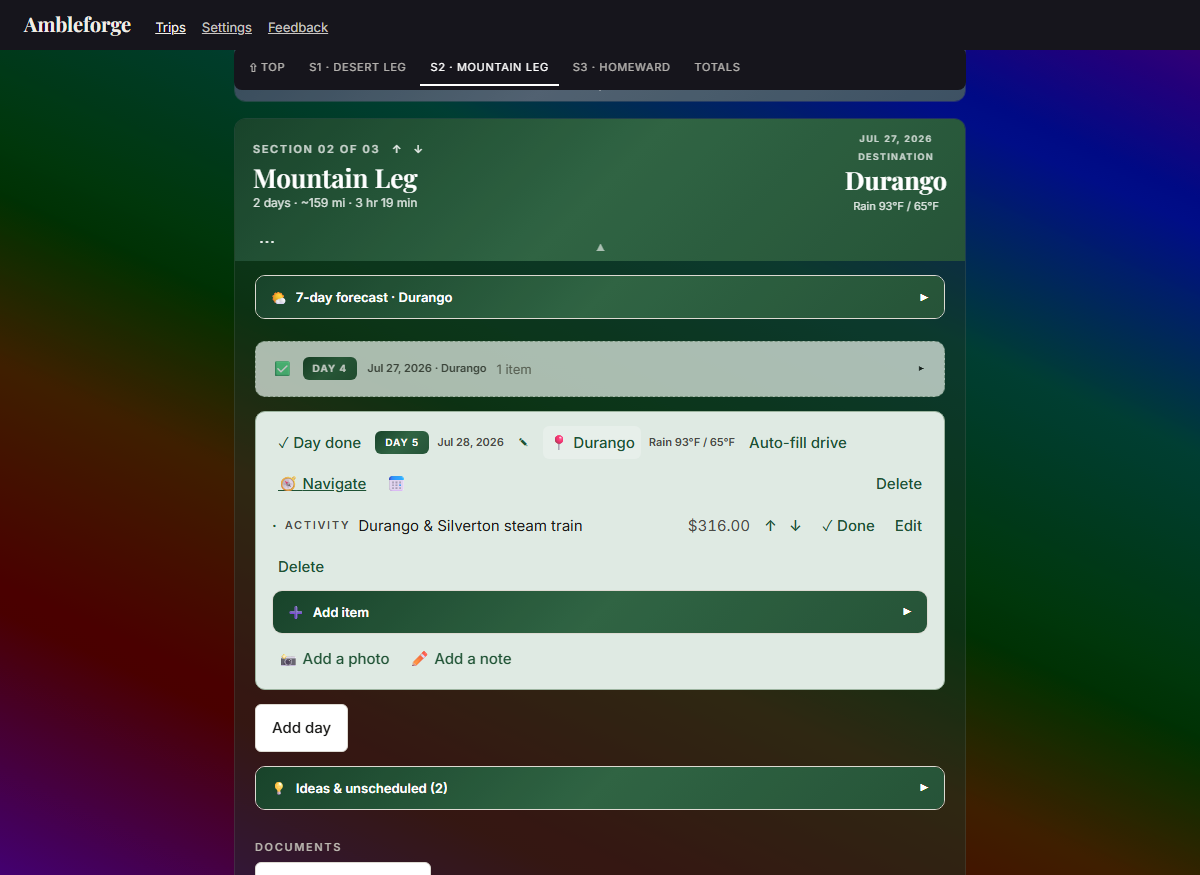Expand Ideas & unscheduled (2) section
This screenshot has width=1200, height=875.
(600, 788)
